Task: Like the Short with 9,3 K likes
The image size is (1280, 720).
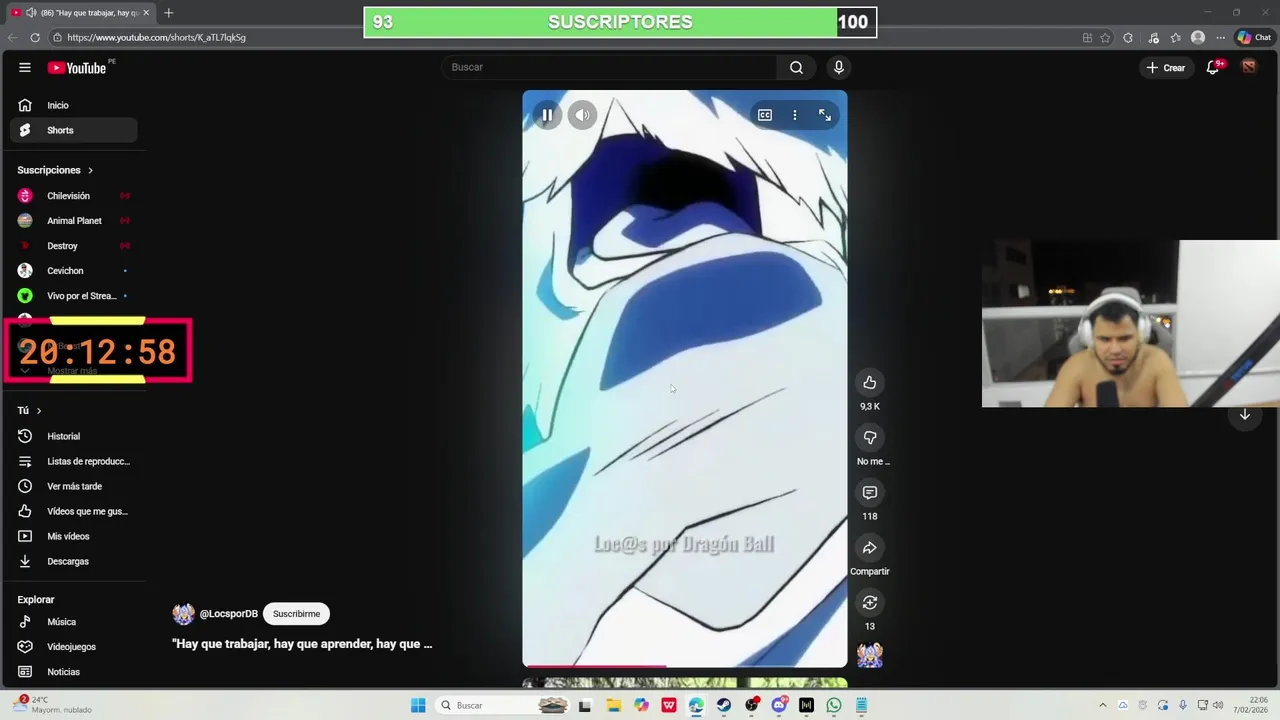Action: [870, 382]
